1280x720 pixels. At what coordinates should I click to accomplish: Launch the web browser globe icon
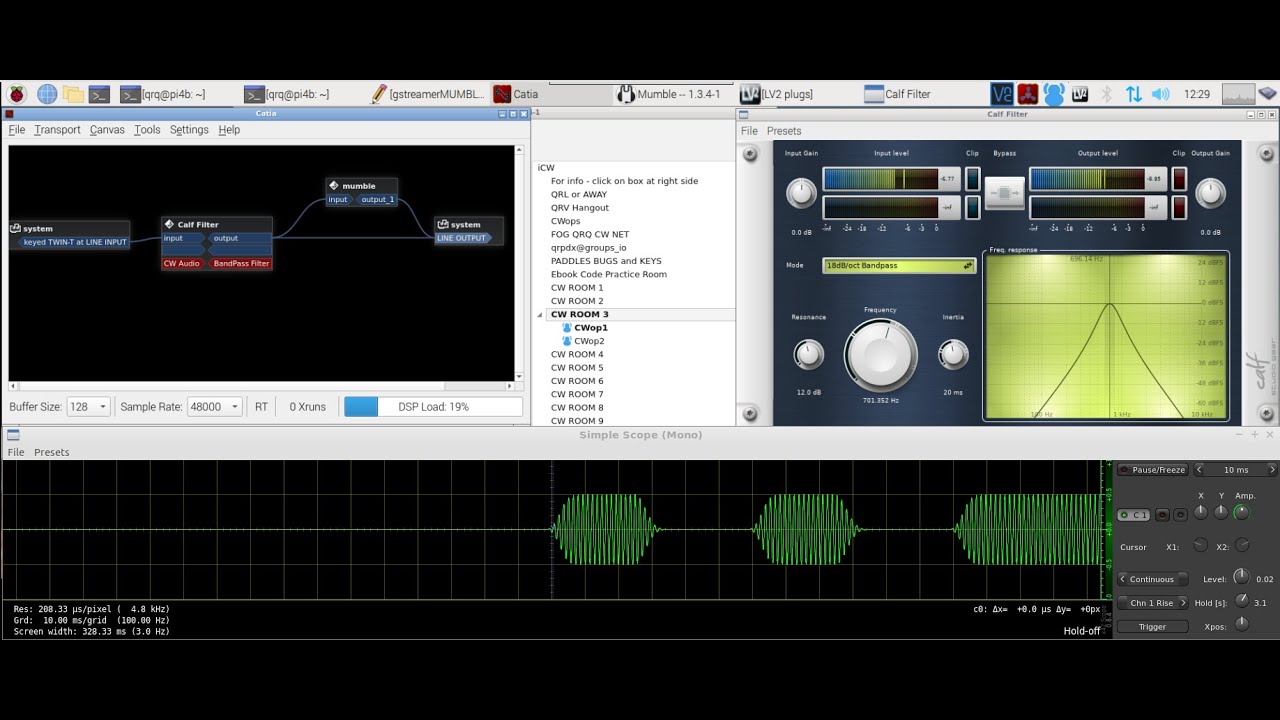click(47, 94)
